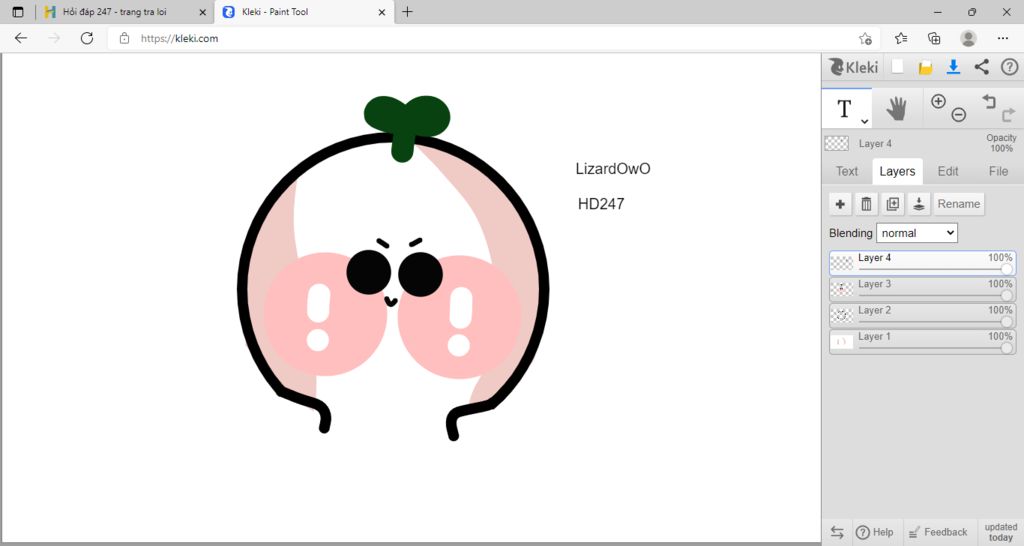Viewport: 1024px width, 546px height.
Task: Click the Layer 2 opacity slider handle
Action: click(1006, 321)
